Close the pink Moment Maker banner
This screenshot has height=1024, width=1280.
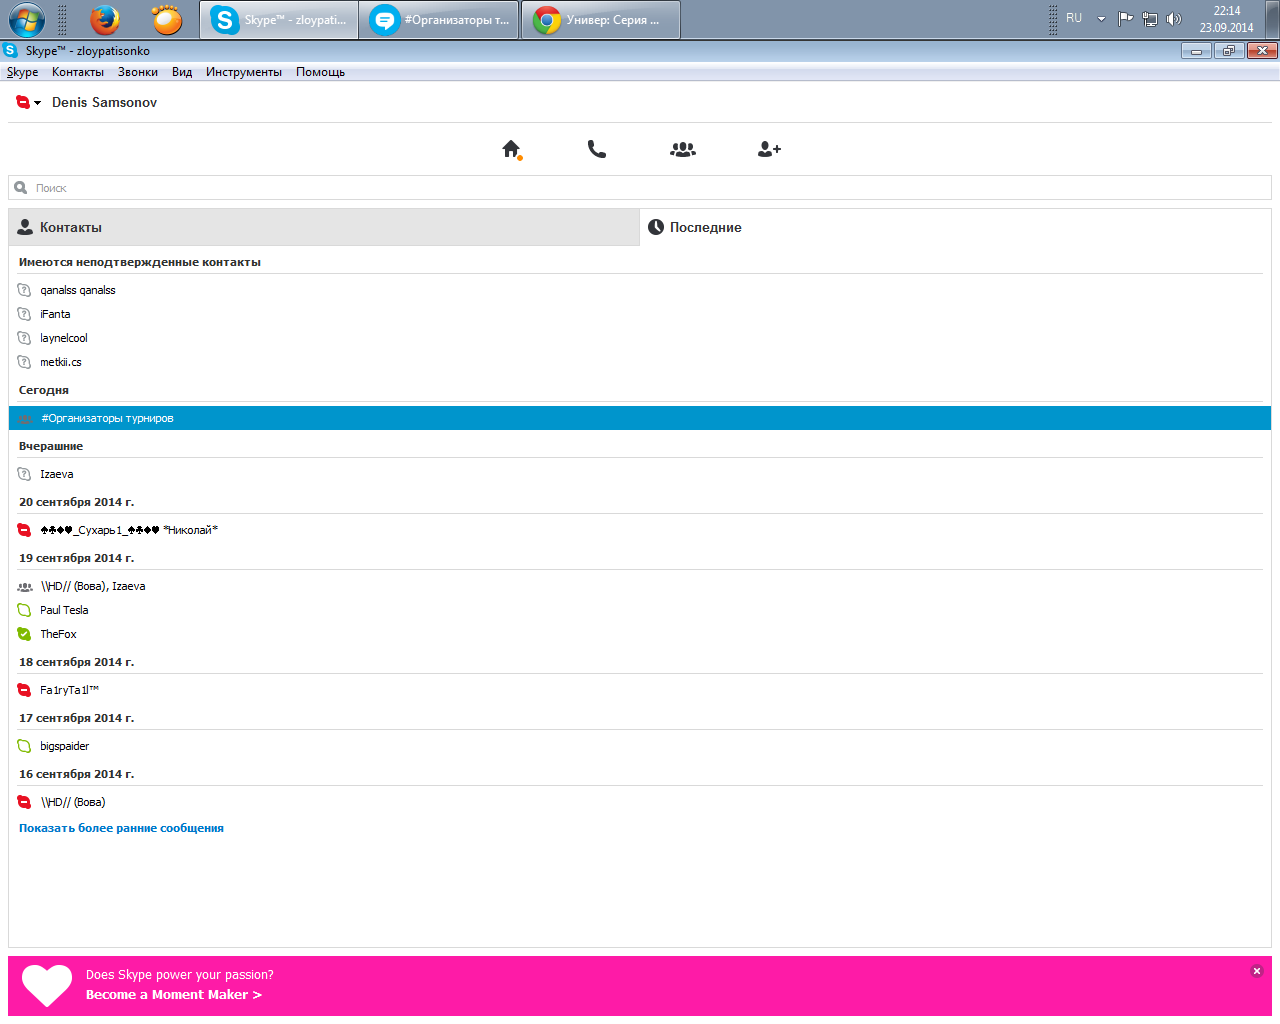tap(1257, 971)
